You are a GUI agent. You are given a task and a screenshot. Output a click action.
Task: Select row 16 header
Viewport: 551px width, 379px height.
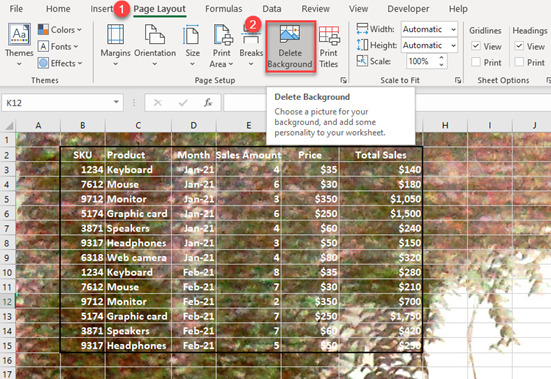[7, 360]
